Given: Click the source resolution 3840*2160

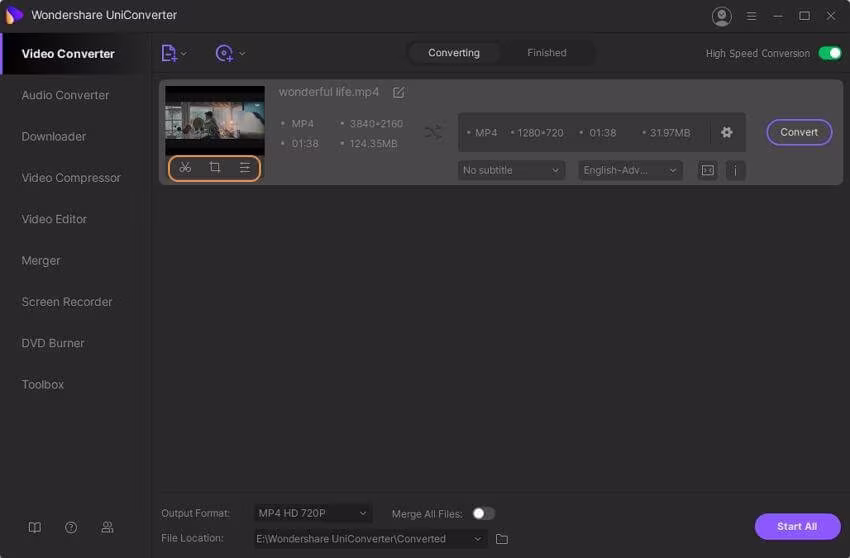Looking at the screenshot, I should [376, 124].
